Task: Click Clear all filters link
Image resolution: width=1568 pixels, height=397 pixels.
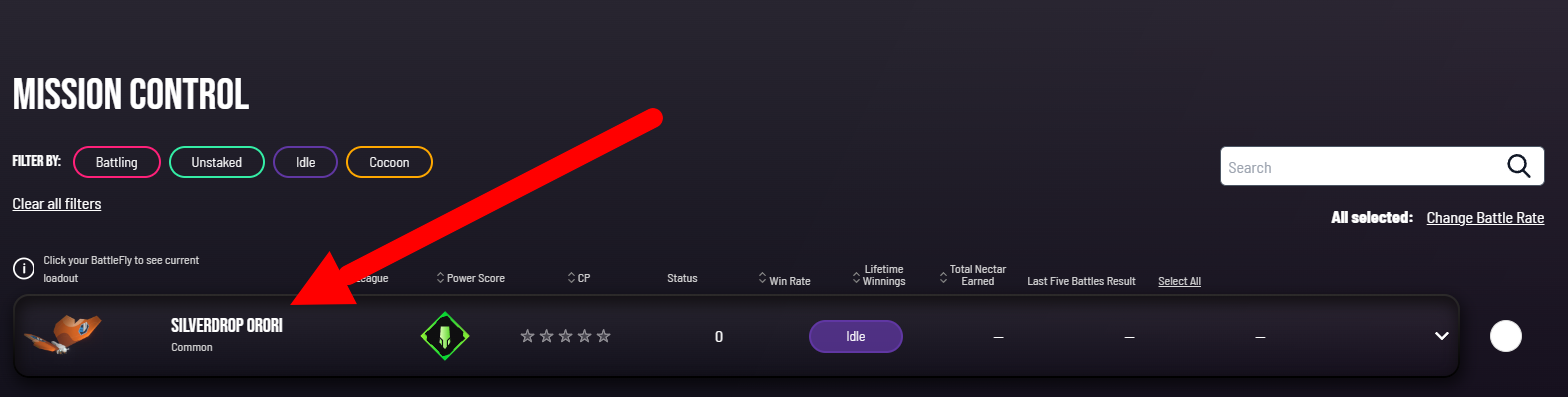Action: [57, 204]
